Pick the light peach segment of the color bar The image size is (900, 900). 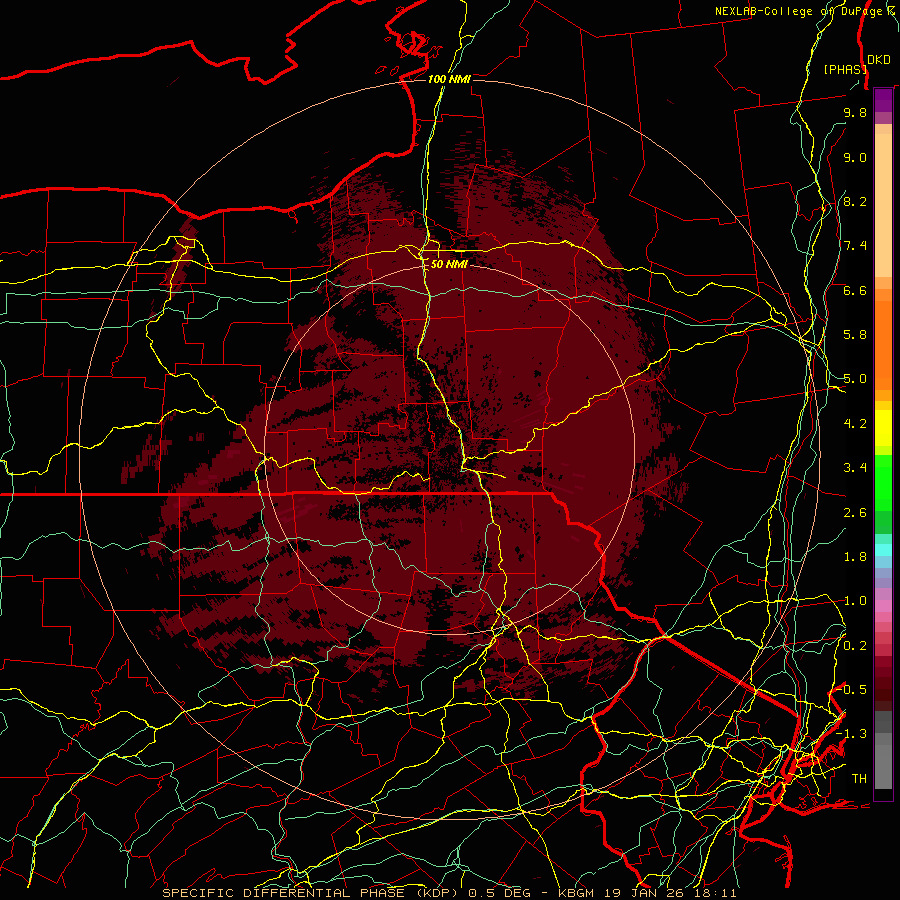point(883,205)
